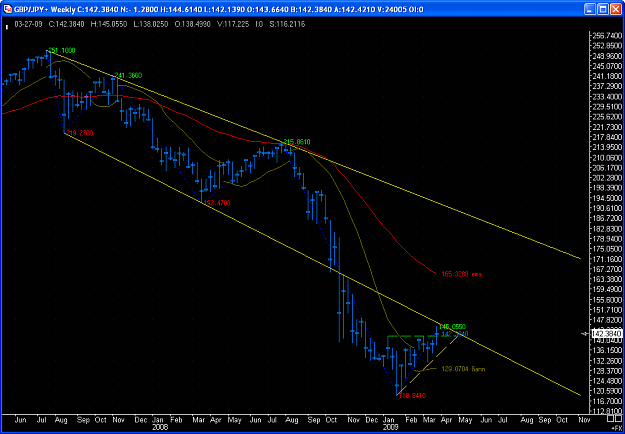Click the L:138.0250 value in info bar
Viewport: 625px width, 434px height.
click(x=150, y=24)
